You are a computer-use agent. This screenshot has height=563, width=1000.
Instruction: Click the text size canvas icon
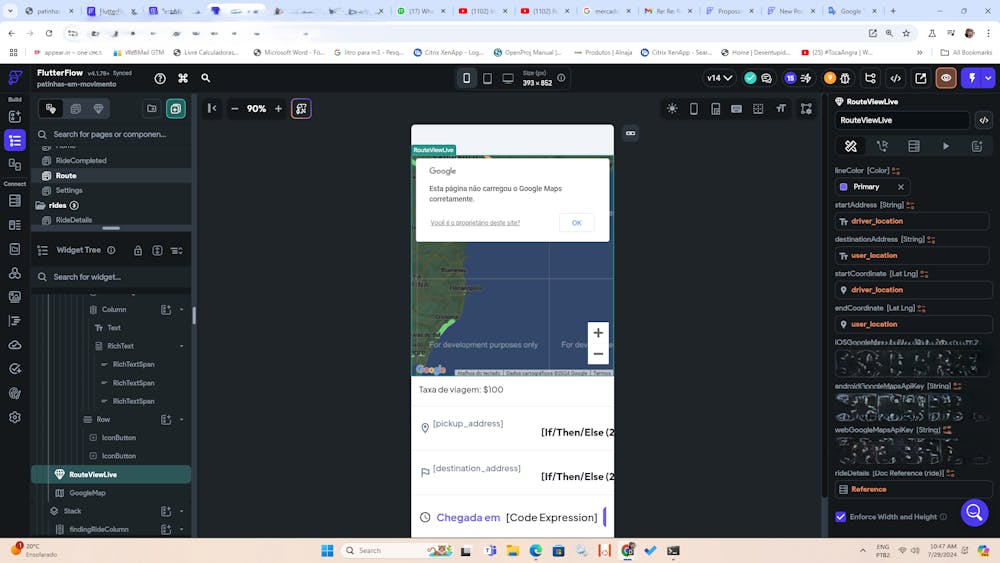pyautogui.click(x=781, y=109)
